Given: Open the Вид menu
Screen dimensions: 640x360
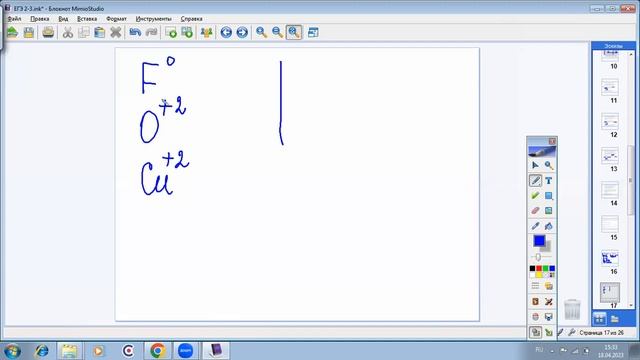Looking at the screenshot, I should 63,19.
